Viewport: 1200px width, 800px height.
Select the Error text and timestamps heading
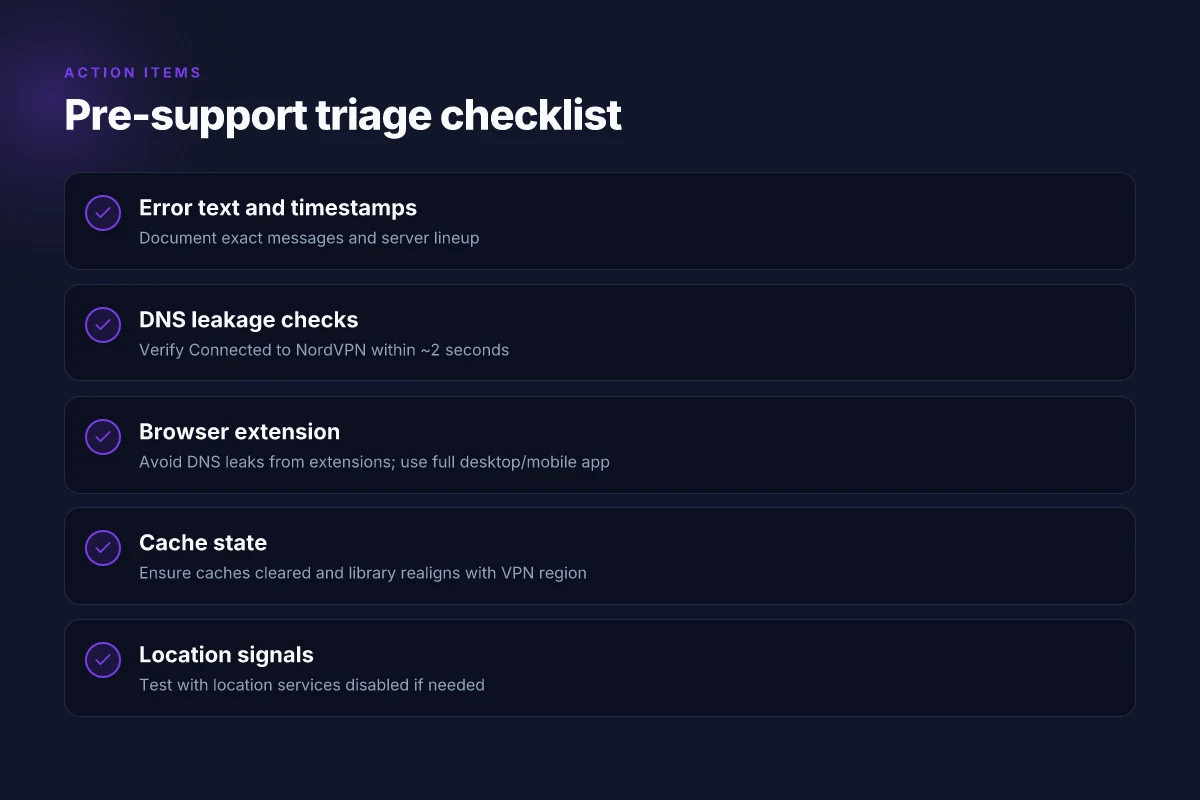click(278, 208)
